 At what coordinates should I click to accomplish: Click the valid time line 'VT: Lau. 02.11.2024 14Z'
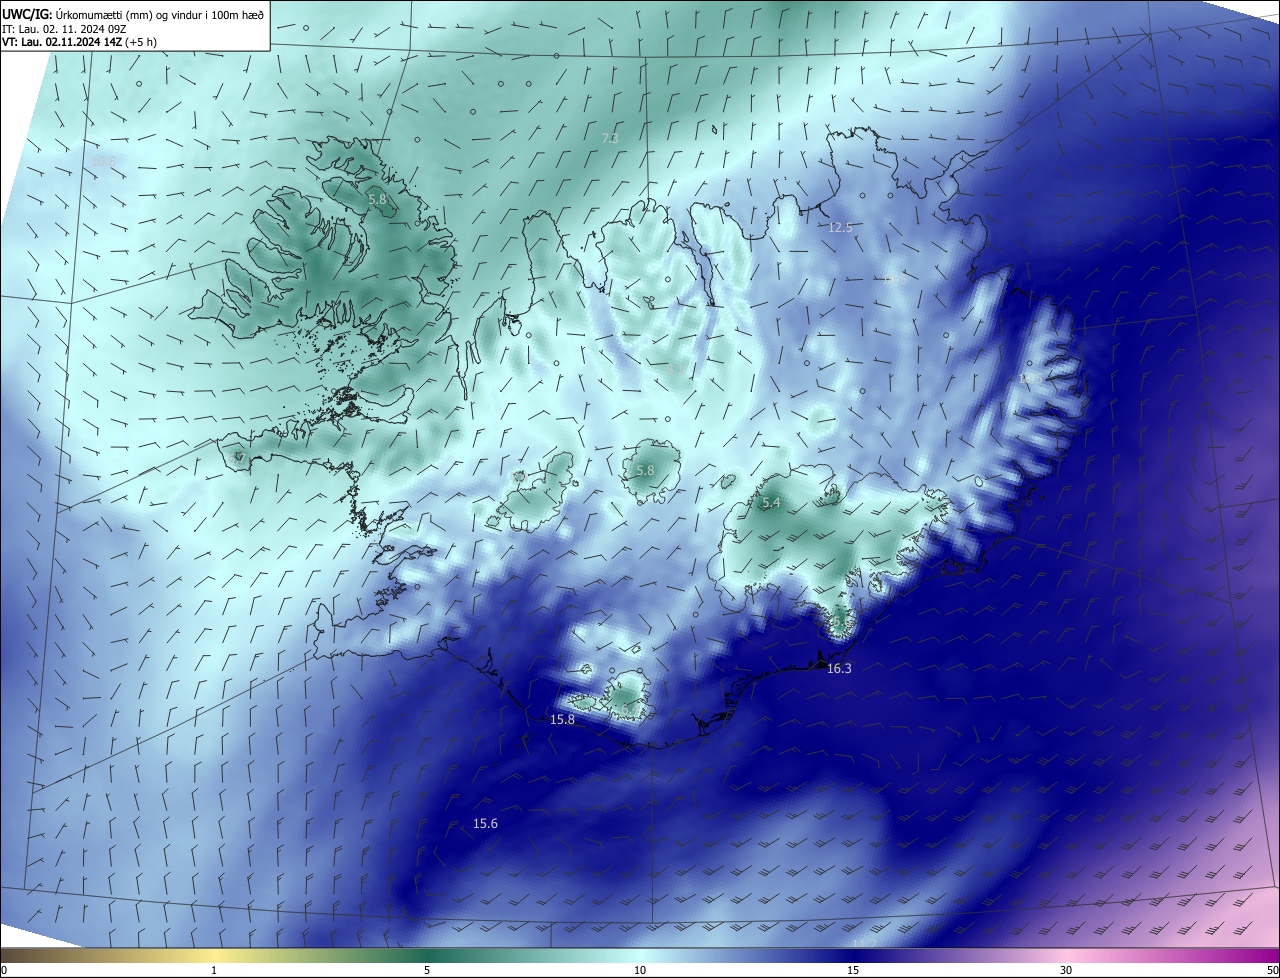62,42
